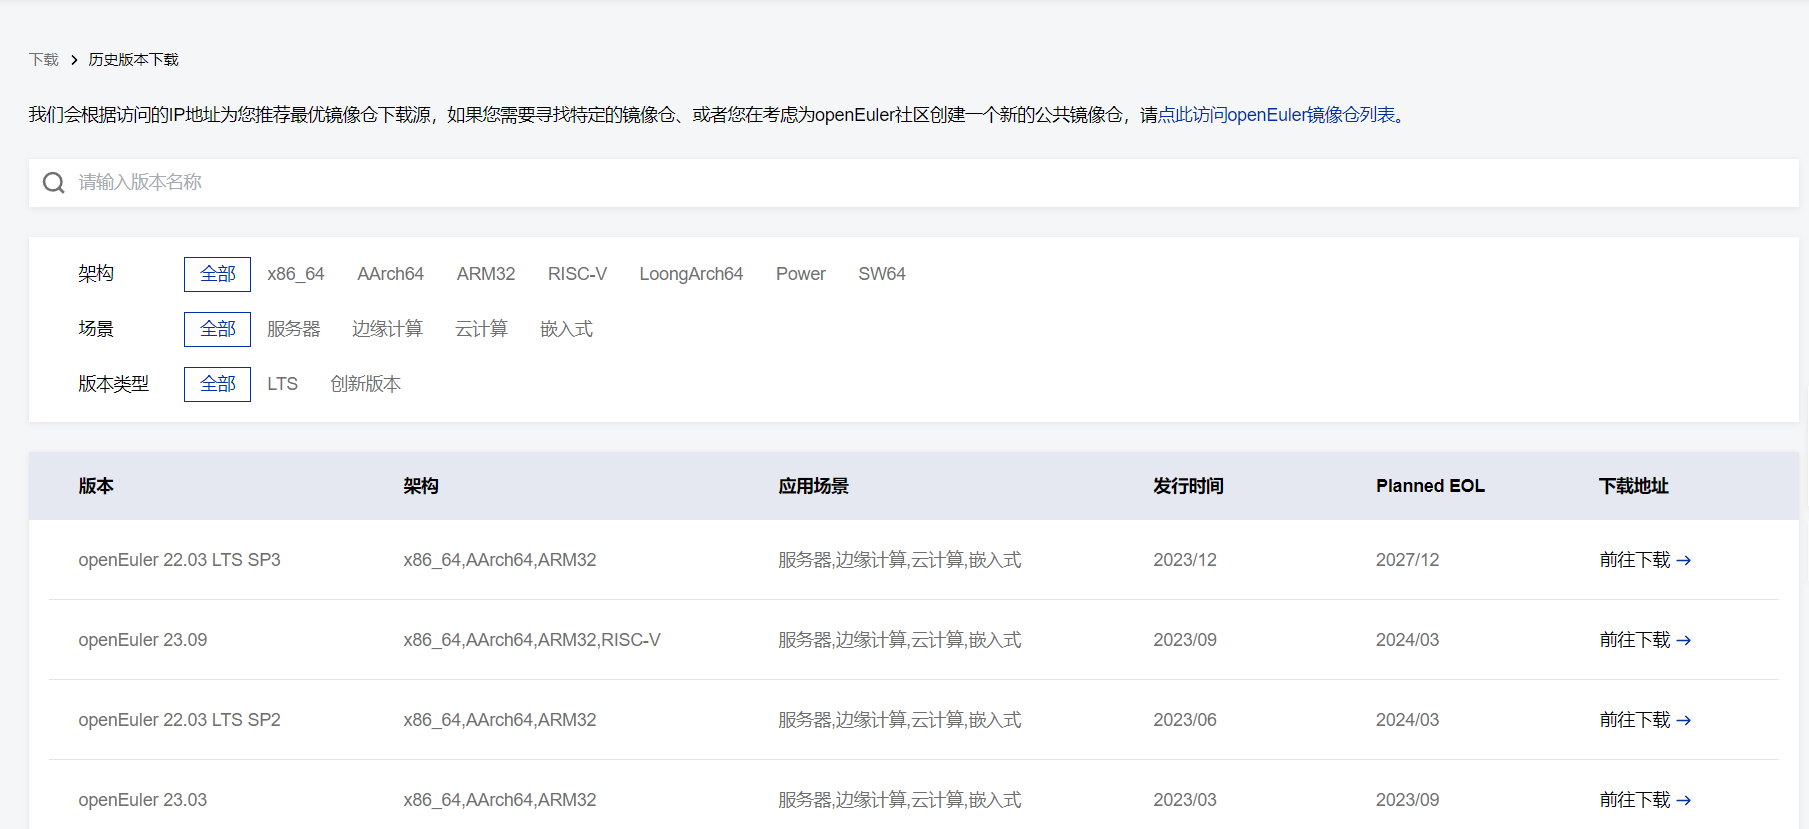Go to download for openEuler 22.03 LTS SP2
Viewport: 1809px width, 829px height.
point(1645,720)
